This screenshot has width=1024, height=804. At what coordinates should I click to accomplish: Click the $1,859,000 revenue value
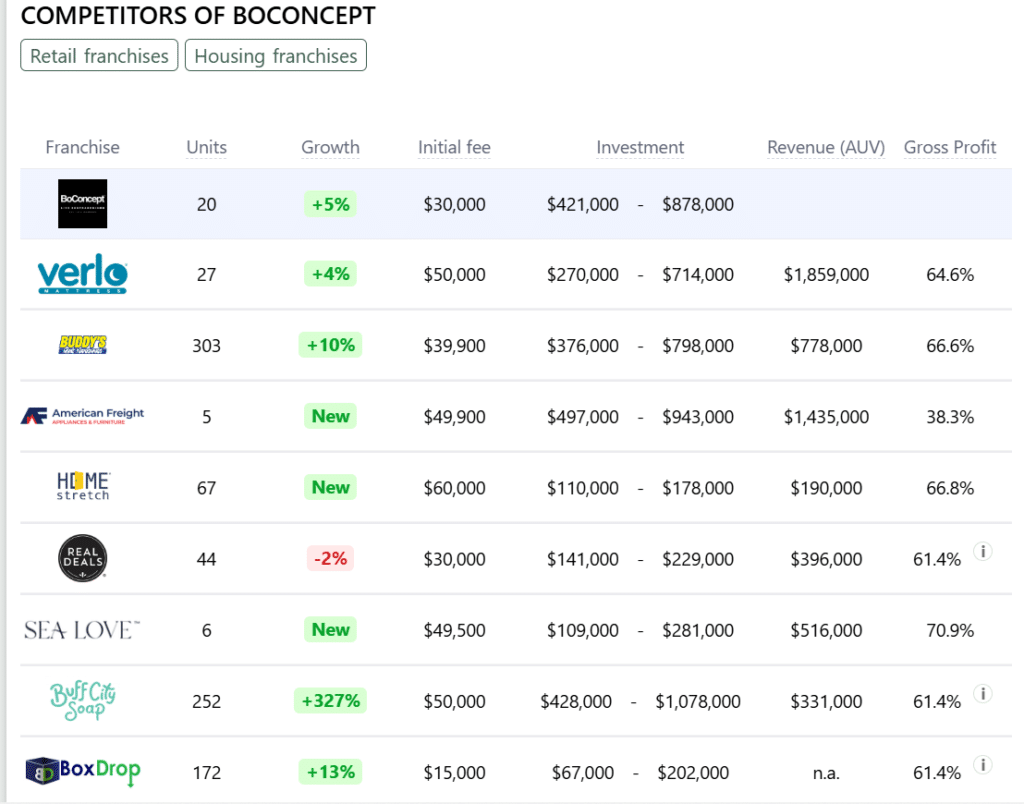tap(826, 274)
